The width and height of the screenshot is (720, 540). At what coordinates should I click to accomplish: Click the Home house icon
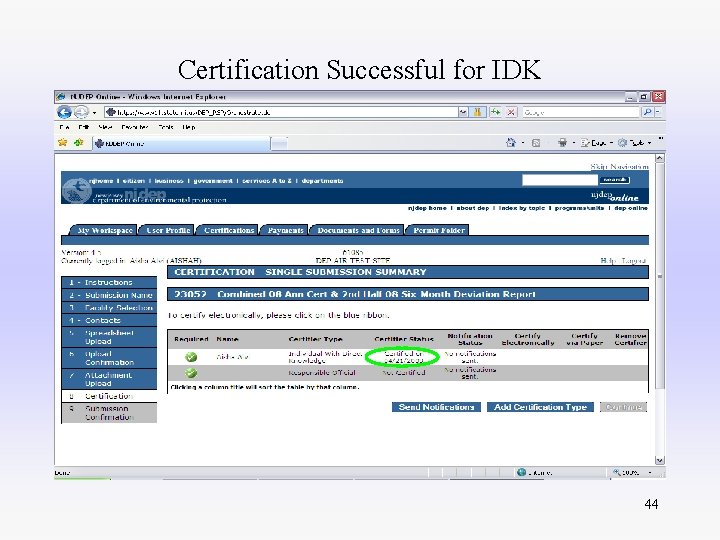511,143
